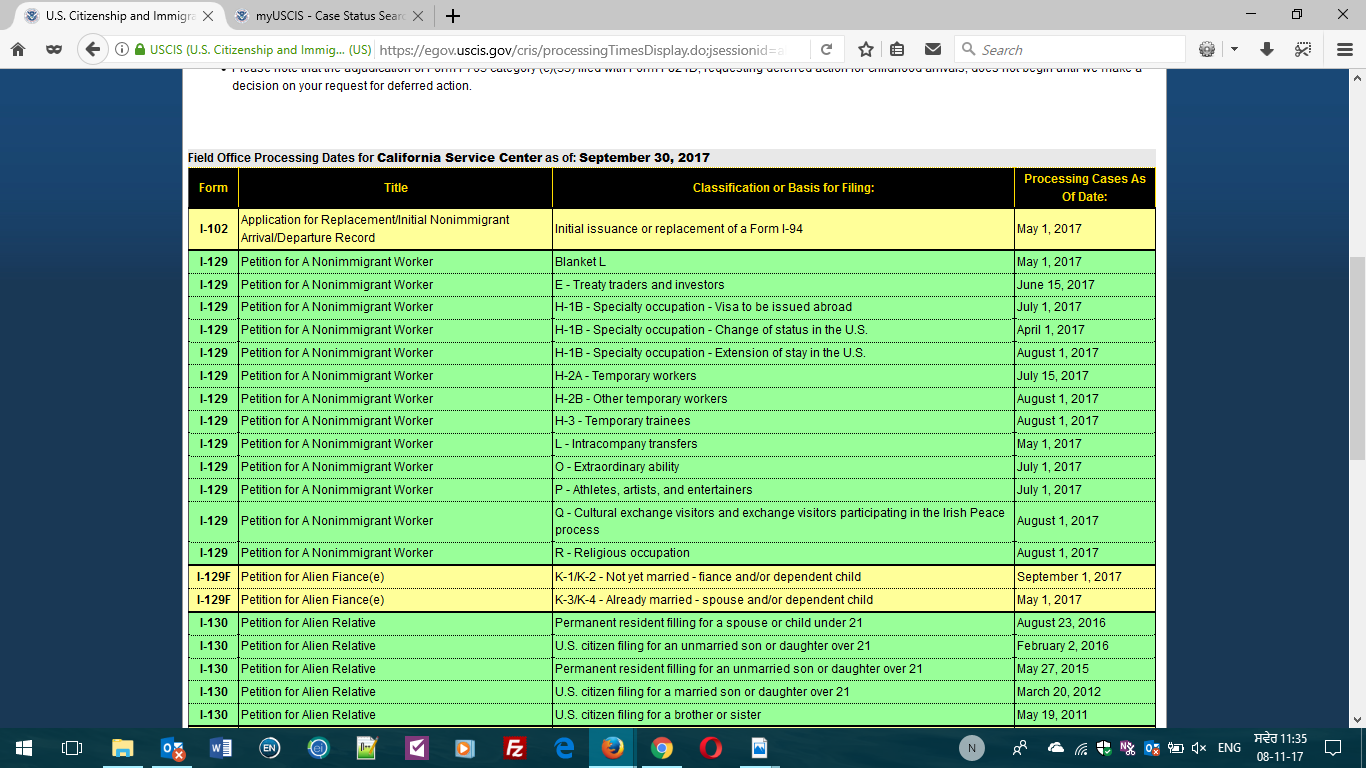Reload the current USCIS page
Screen dimensions: 1366x768
pos(826,49)
